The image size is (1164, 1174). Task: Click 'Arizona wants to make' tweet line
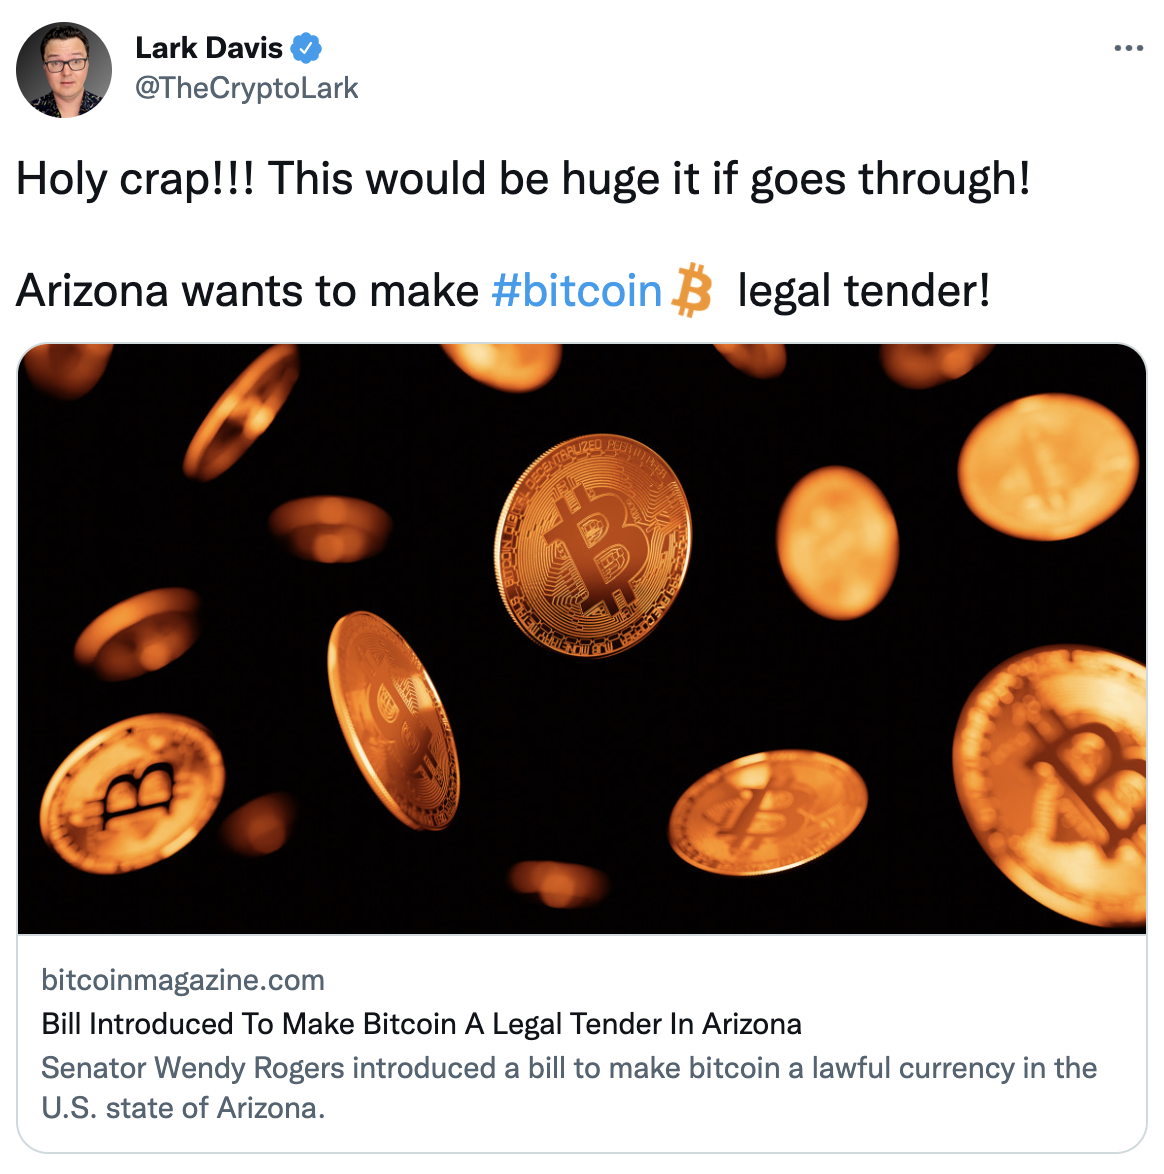click(x=248, y=291)
